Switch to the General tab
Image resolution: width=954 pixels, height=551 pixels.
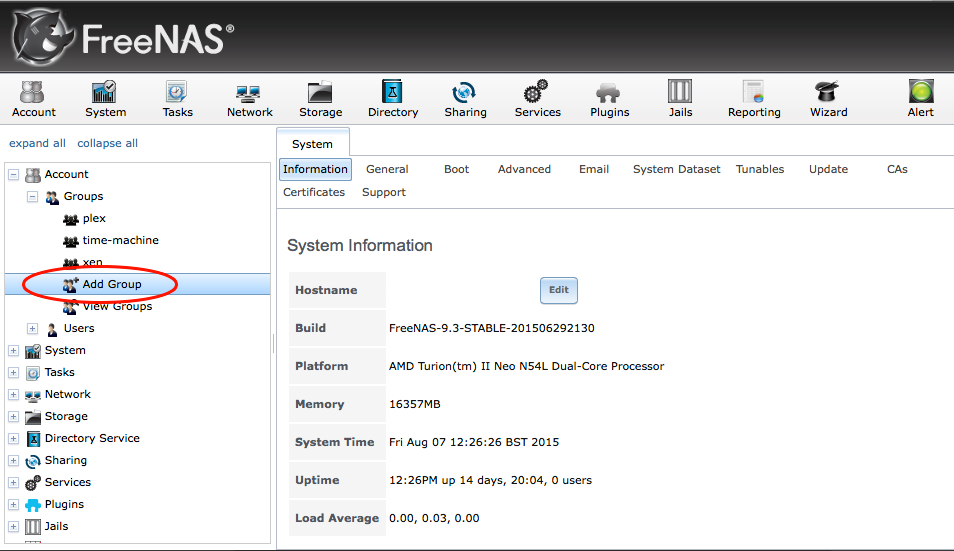(387, 169)
